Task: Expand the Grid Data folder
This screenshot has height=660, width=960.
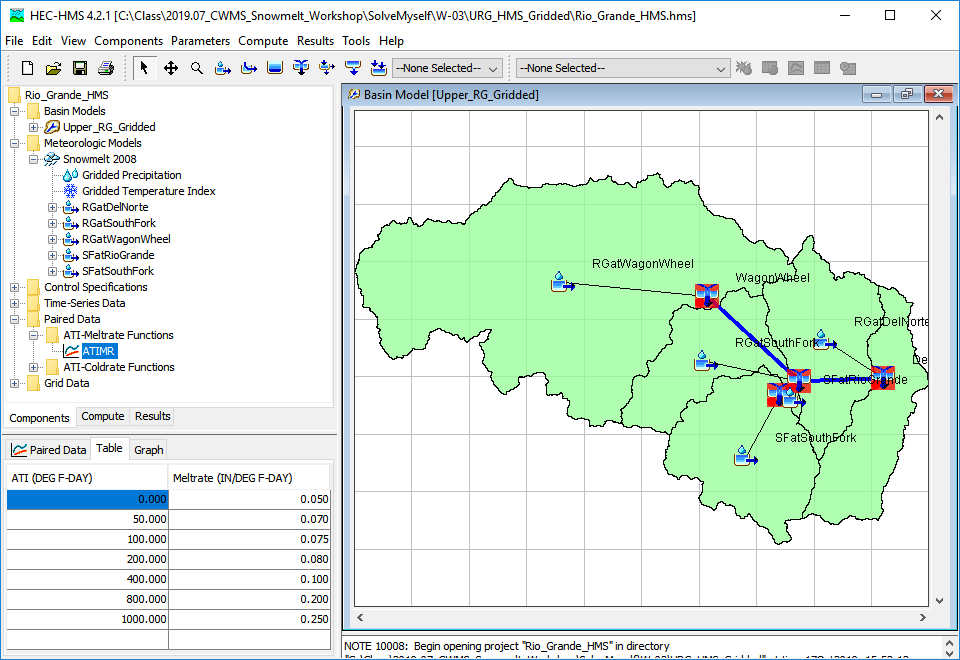Action: (x=15, y=383)
